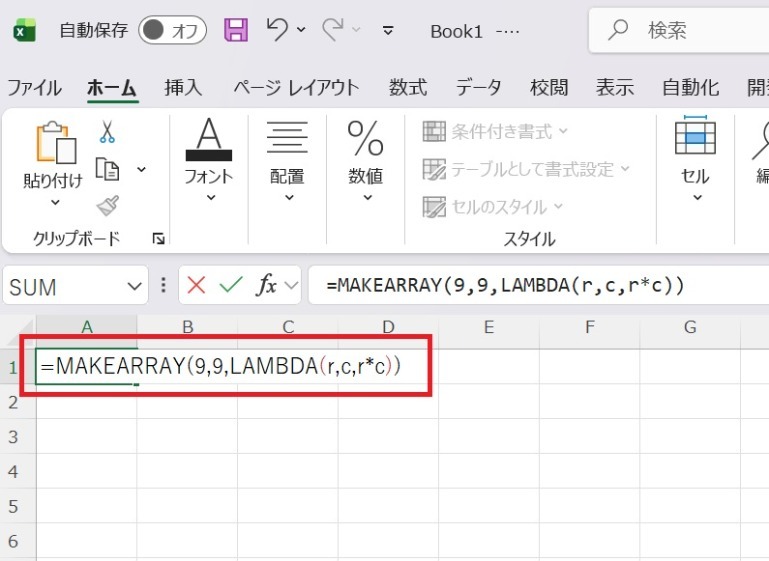Open the ページ レイアウト tab
Image resolution: width=769 pixels, height=561 pixels.
296,88
